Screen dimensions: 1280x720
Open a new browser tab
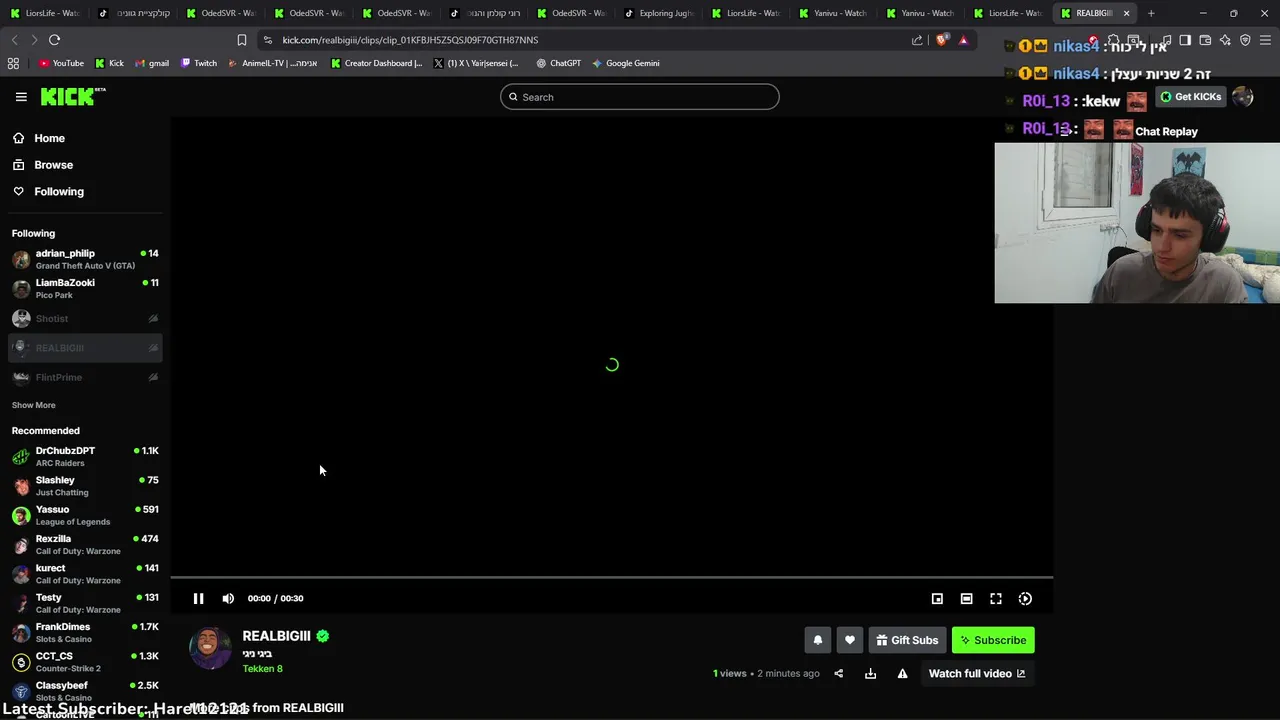(x=1151, y=13)
